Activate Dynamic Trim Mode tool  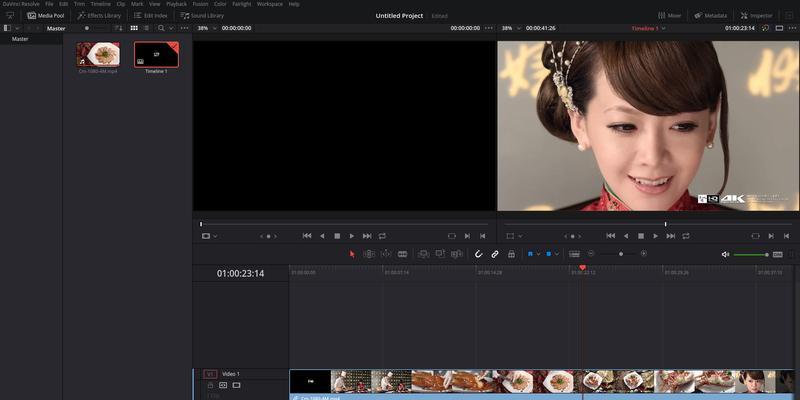(x=386, y=254)
